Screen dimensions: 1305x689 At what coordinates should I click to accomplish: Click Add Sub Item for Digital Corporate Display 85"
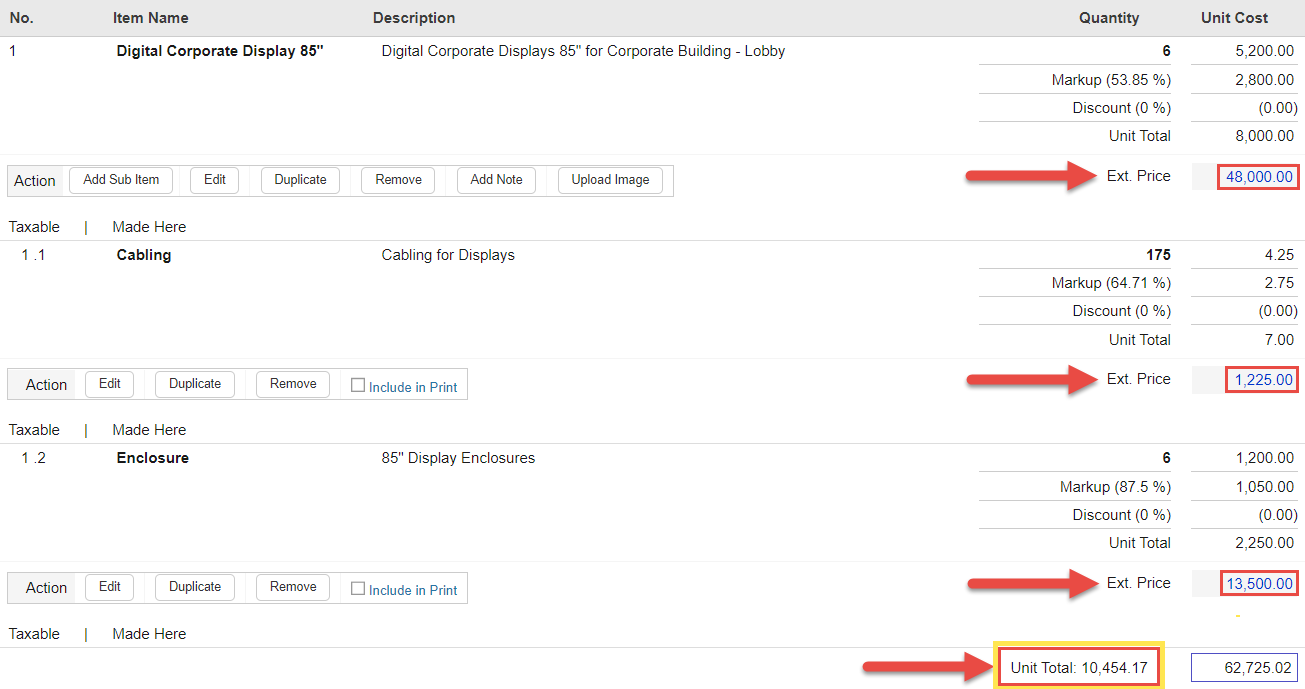coord(120,180)
